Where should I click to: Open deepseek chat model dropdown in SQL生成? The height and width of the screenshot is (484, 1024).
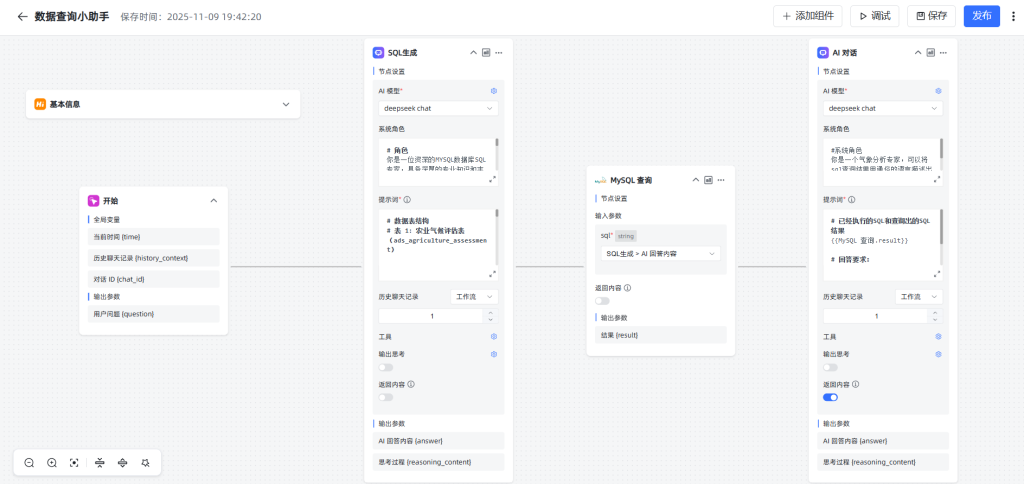[x=438, y=108]
